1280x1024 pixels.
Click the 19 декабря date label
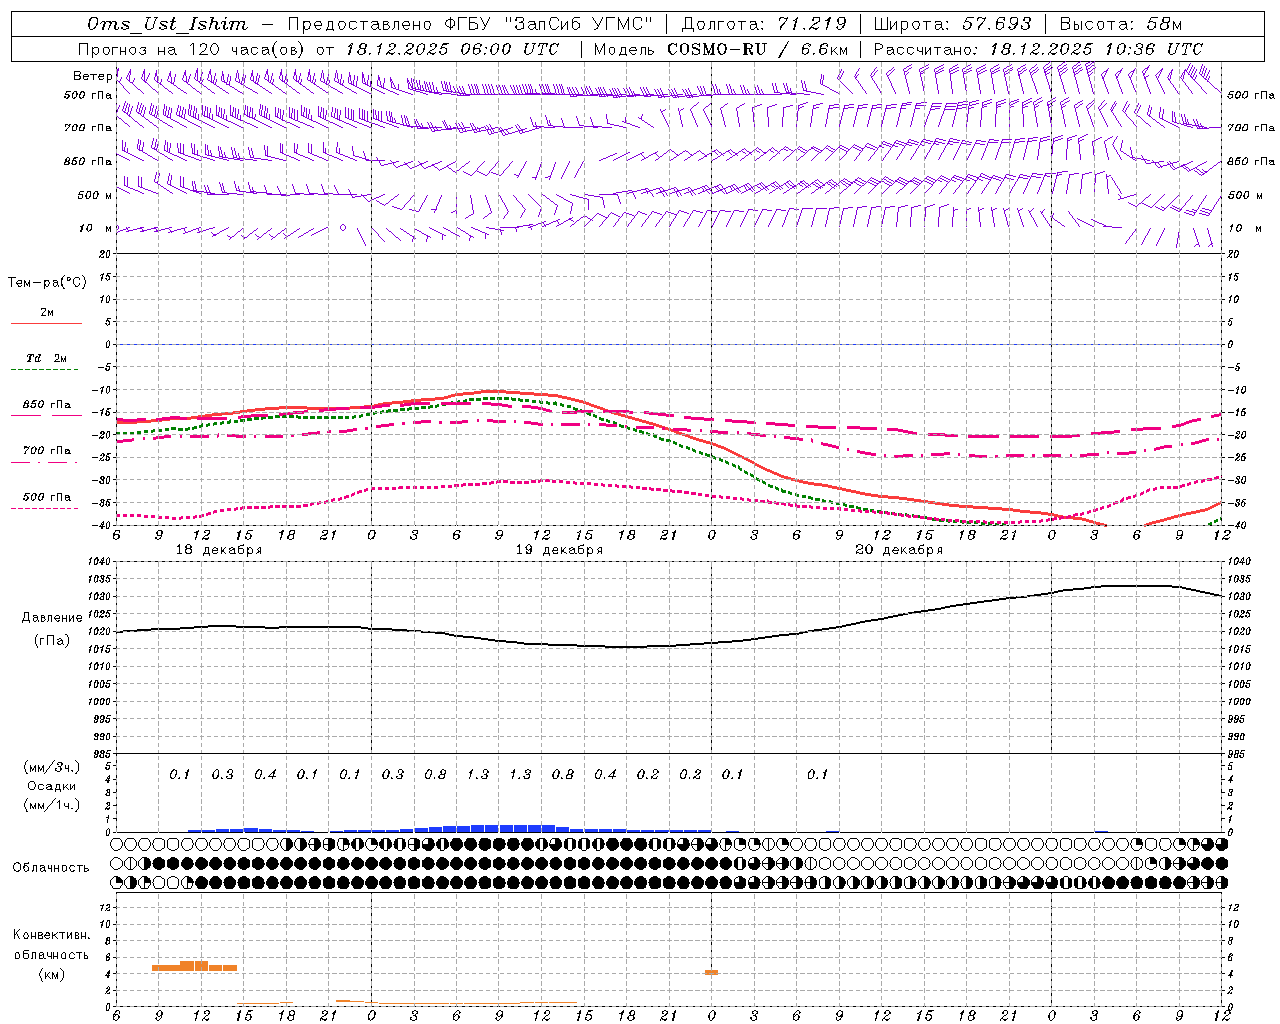click(559, 550)
